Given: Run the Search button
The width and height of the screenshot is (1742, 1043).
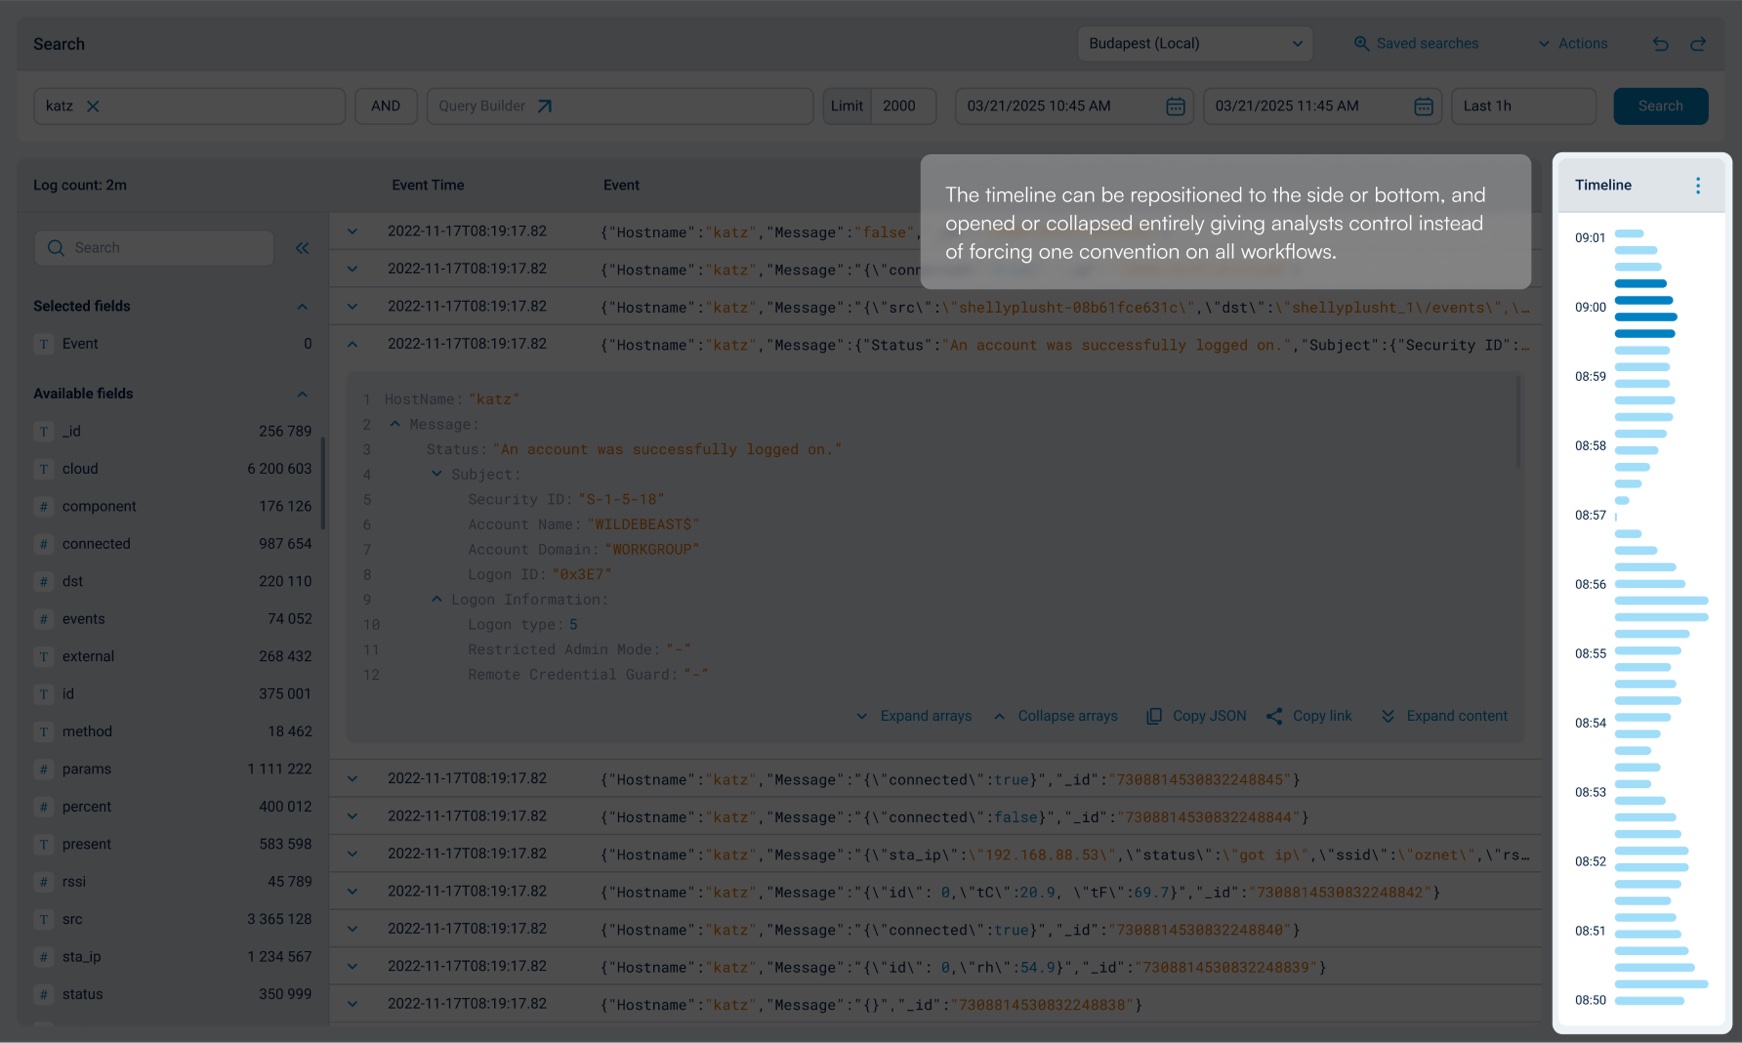Looking at the screenshot, I should 1660,106.
